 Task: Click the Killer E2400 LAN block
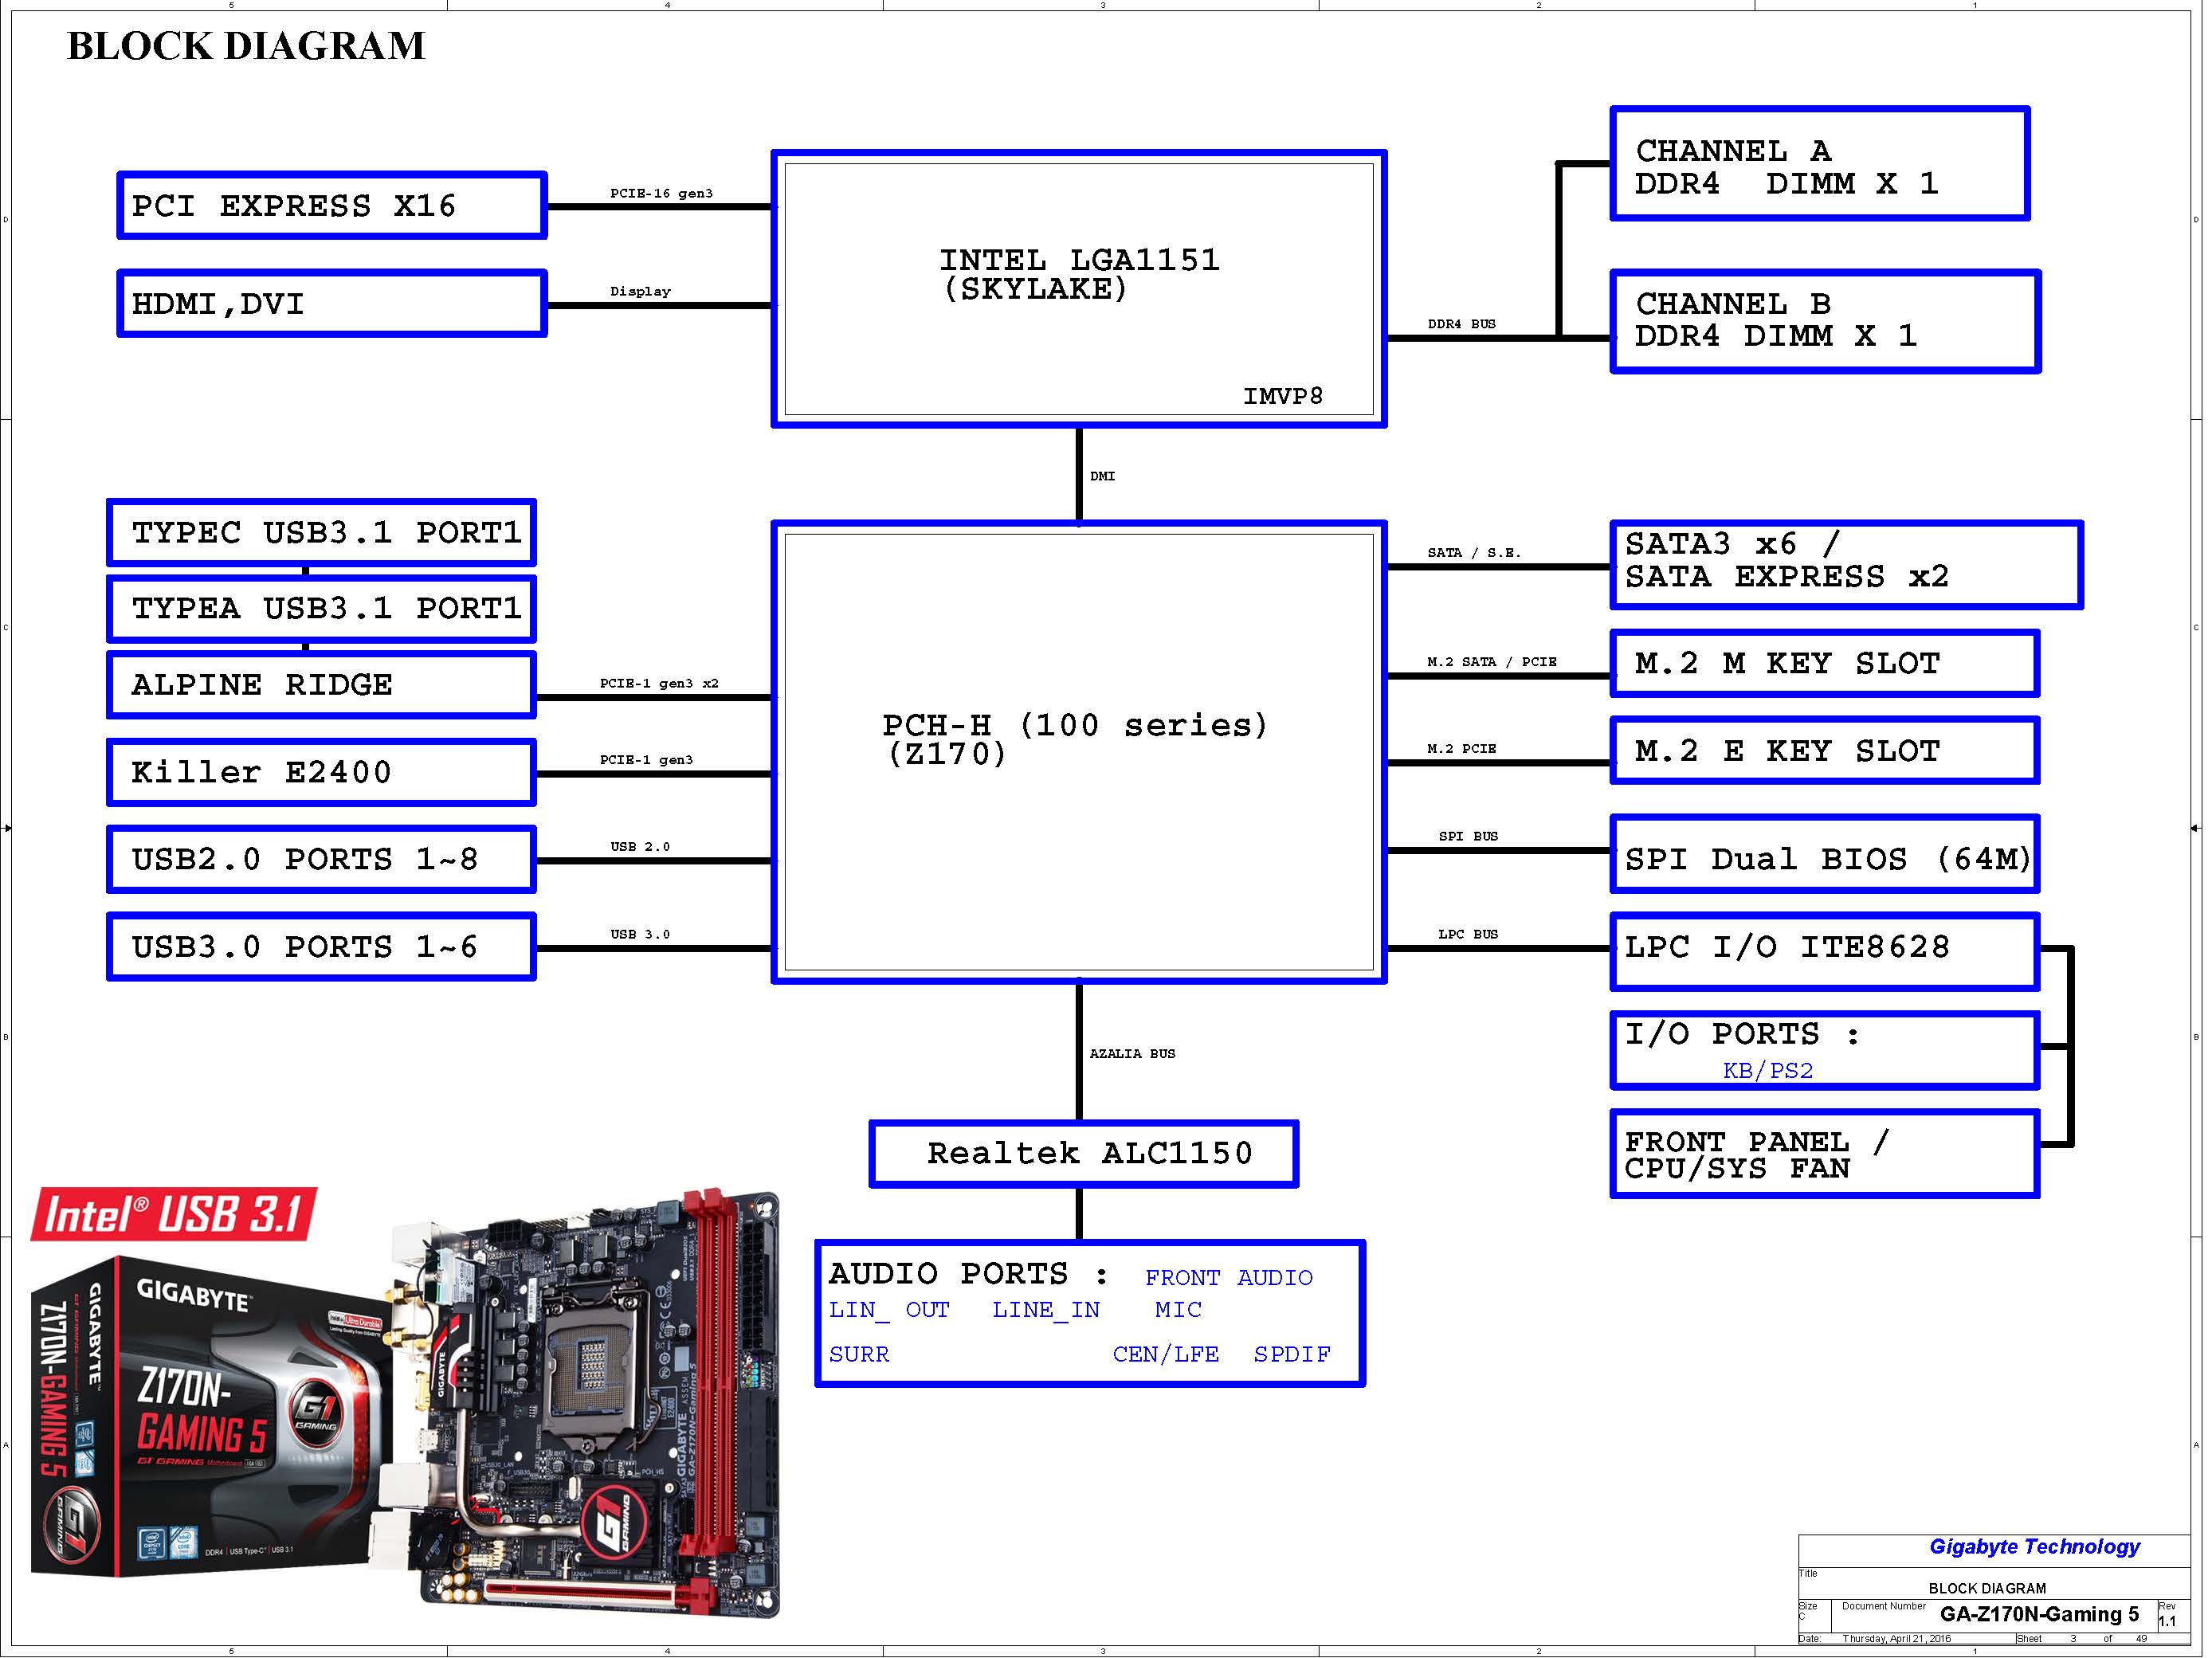(x=321, y=772)
